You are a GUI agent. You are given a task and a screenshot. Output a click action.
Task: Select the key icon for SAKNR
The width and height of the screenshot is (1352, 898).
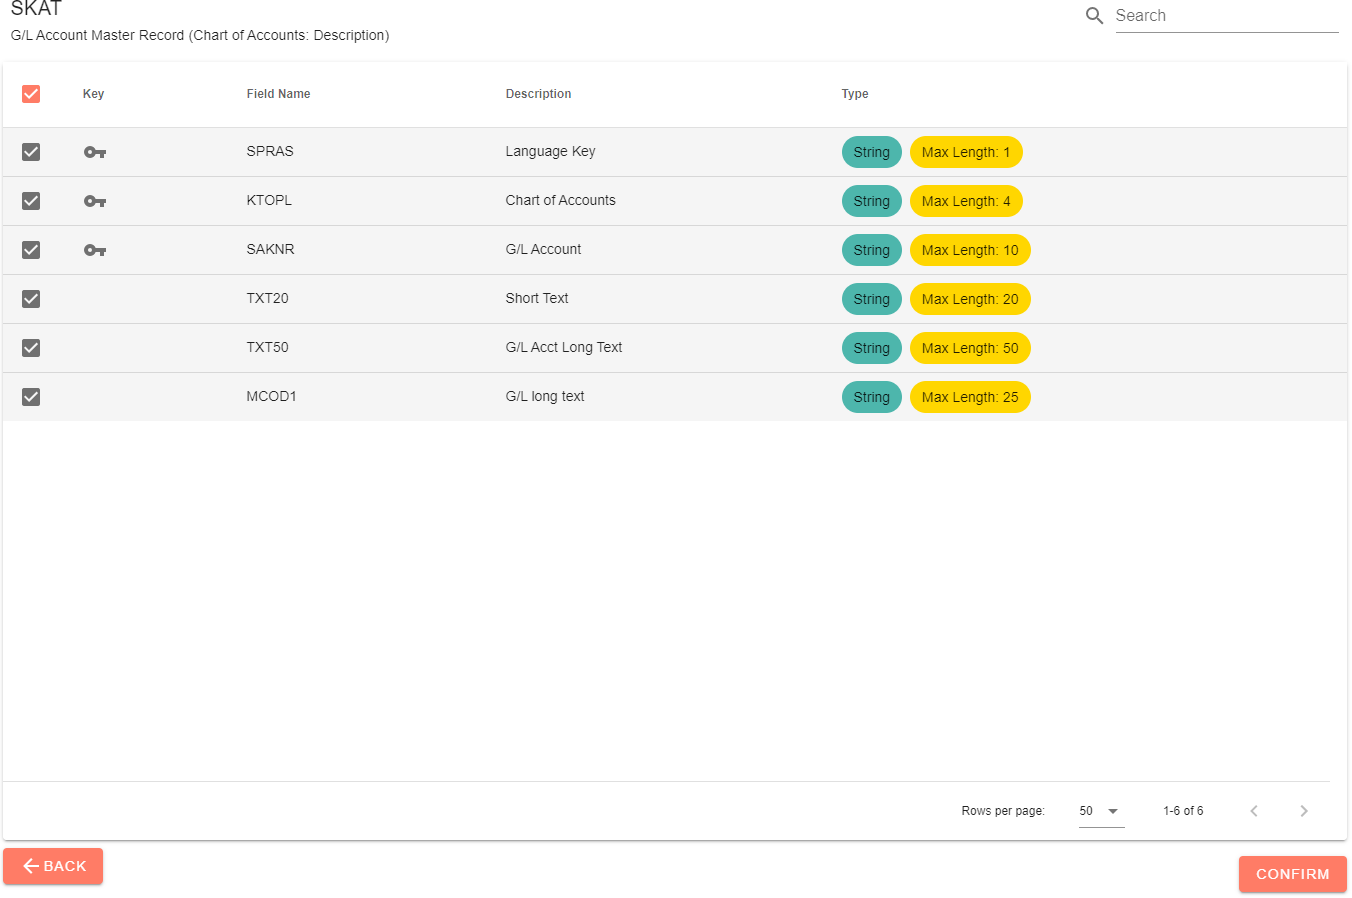point(94,250)
